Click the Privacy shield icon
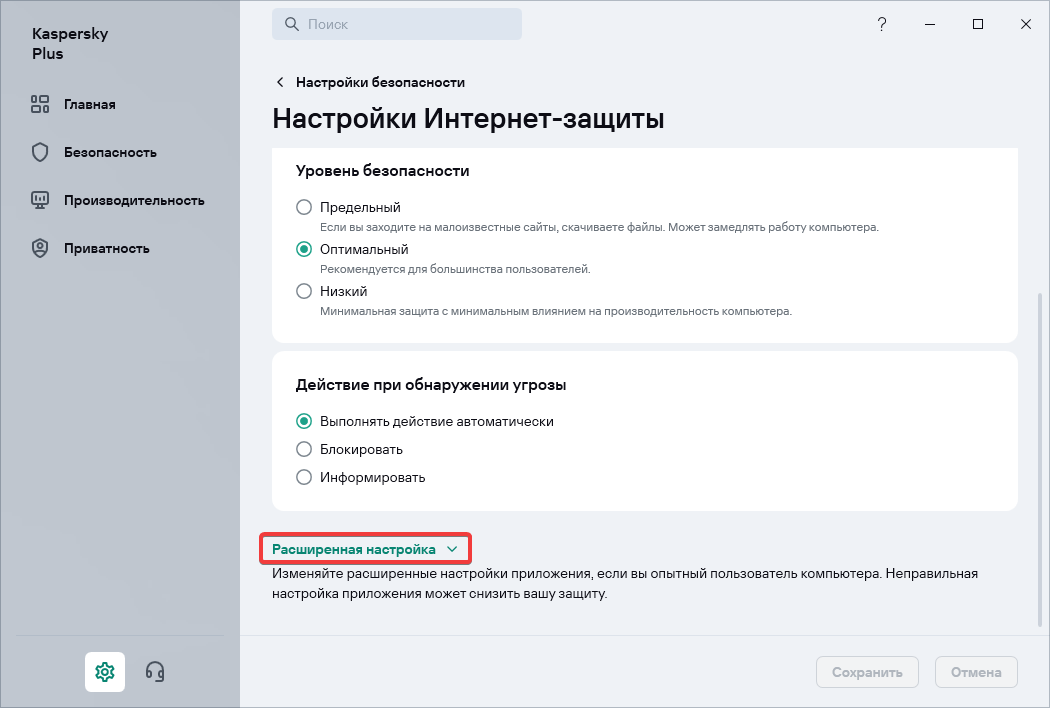The image size is (1050, 708). [40, 248]
